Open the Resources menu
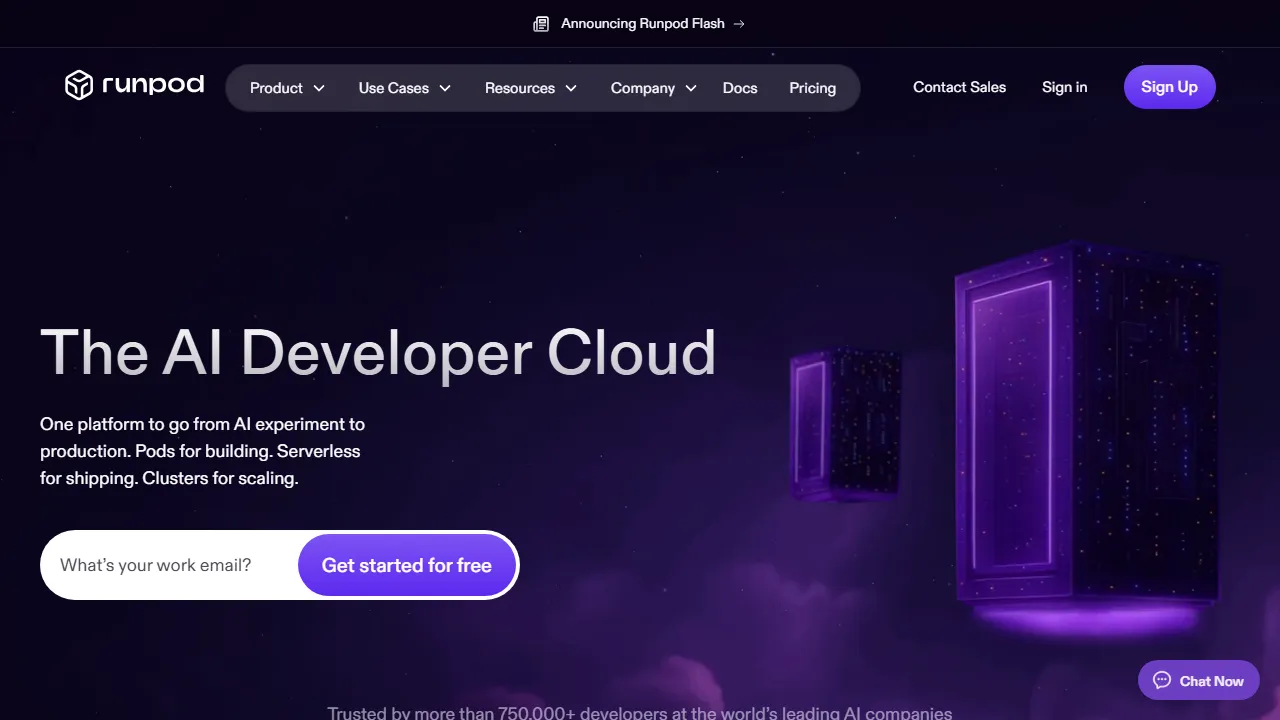Viewport: 1280px width, 720px height. (531, 88)
